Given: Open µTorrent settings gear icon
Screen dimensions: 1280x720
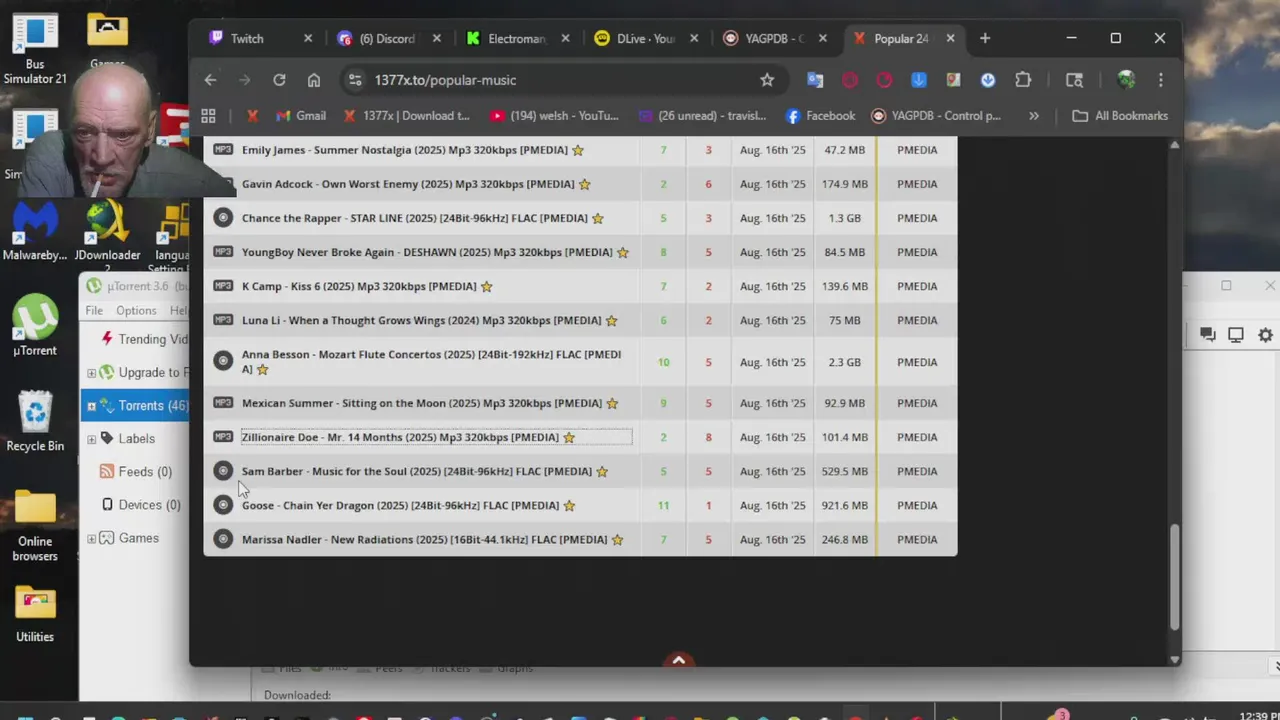Looking at the screenshot, I should (1265, 335).
